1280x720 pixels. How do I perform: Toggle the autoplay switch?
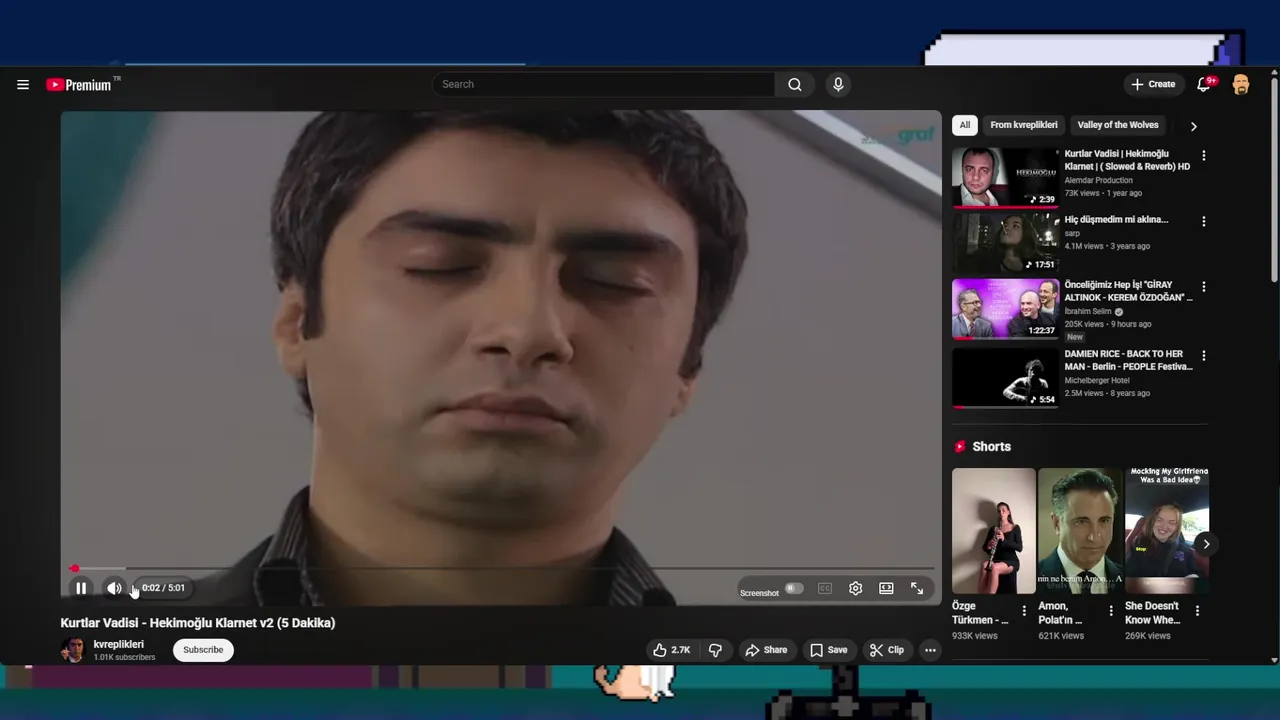pyautogui.click(x=794, y=588)
